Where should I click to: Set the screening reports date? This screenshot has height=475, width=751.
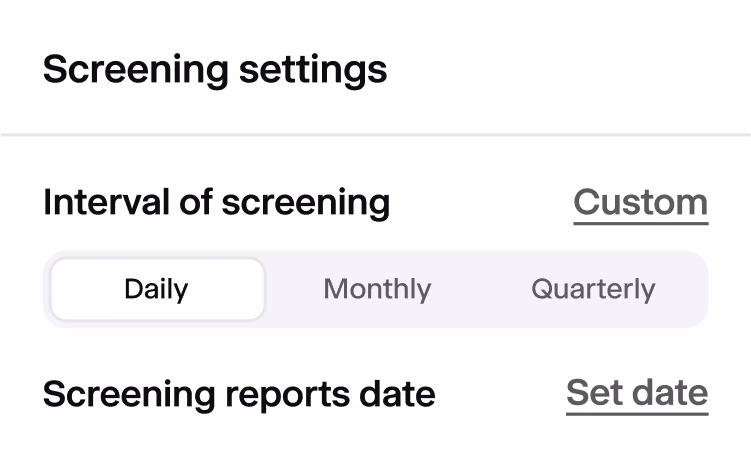(637, 394)
